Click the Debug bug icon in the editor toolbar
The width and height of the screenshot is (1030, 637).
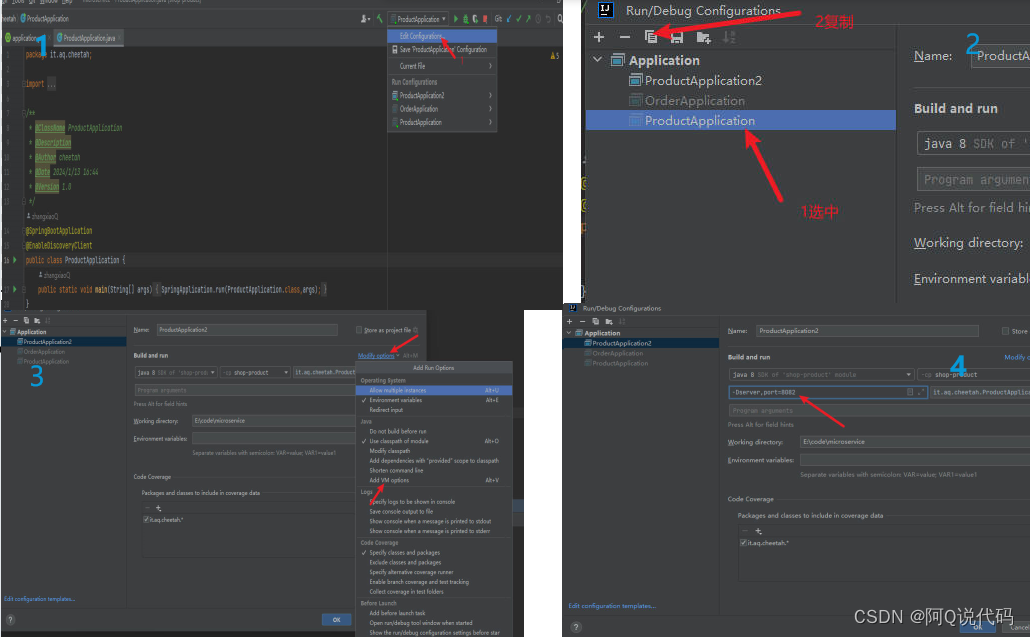click(466, 19)
